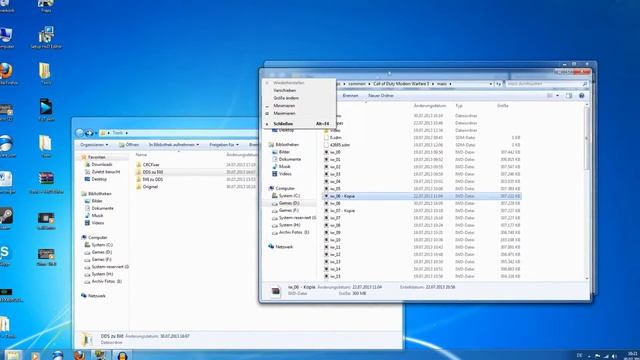
Task: Select the file iw_03
Action: [335, 174]
